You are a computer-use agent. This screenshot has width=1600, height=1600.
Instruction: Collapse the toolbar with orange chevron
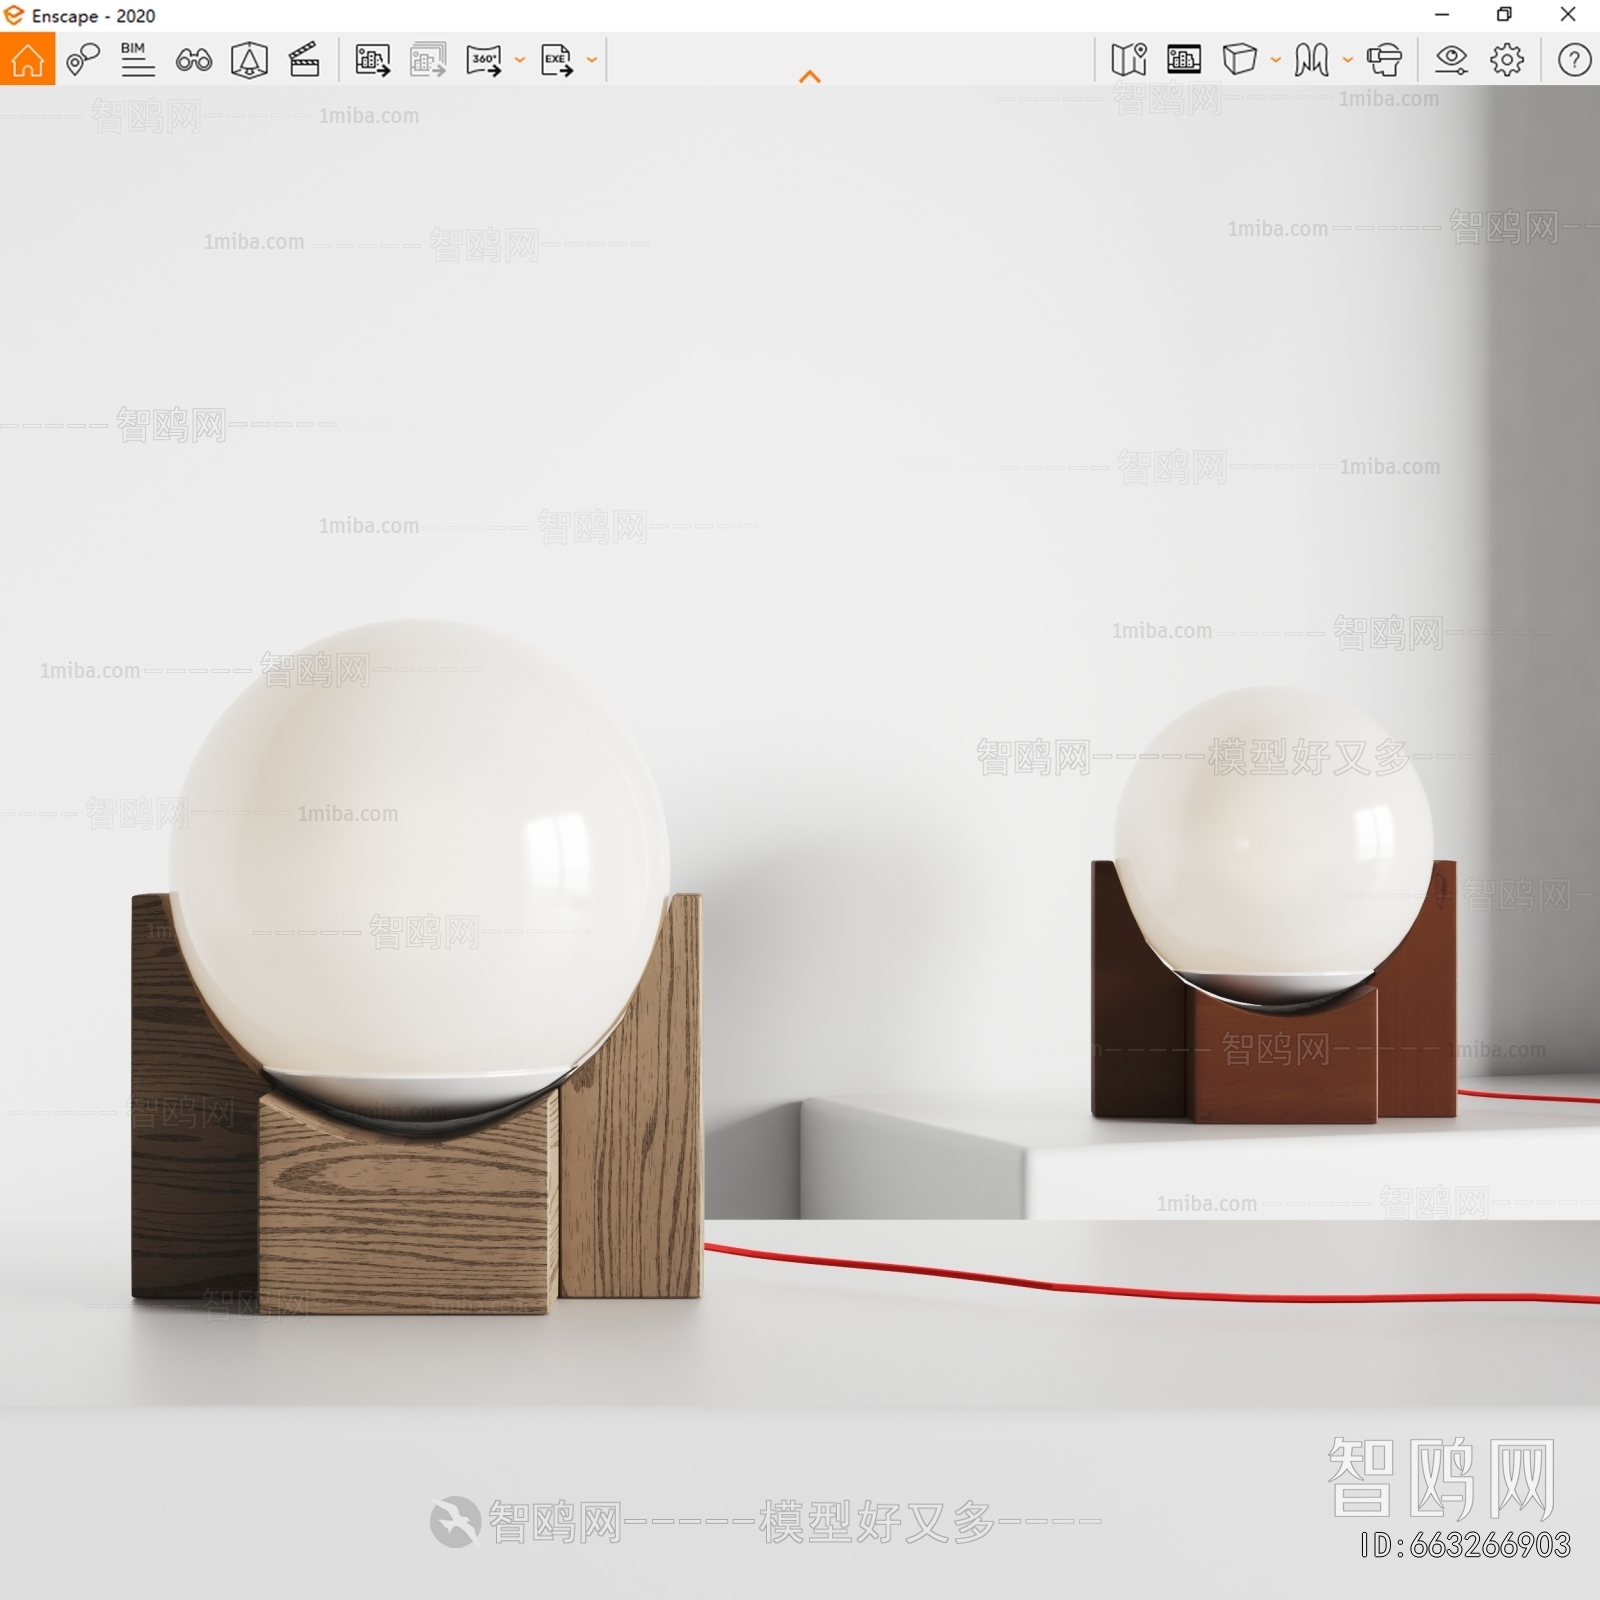coord(810,77)
